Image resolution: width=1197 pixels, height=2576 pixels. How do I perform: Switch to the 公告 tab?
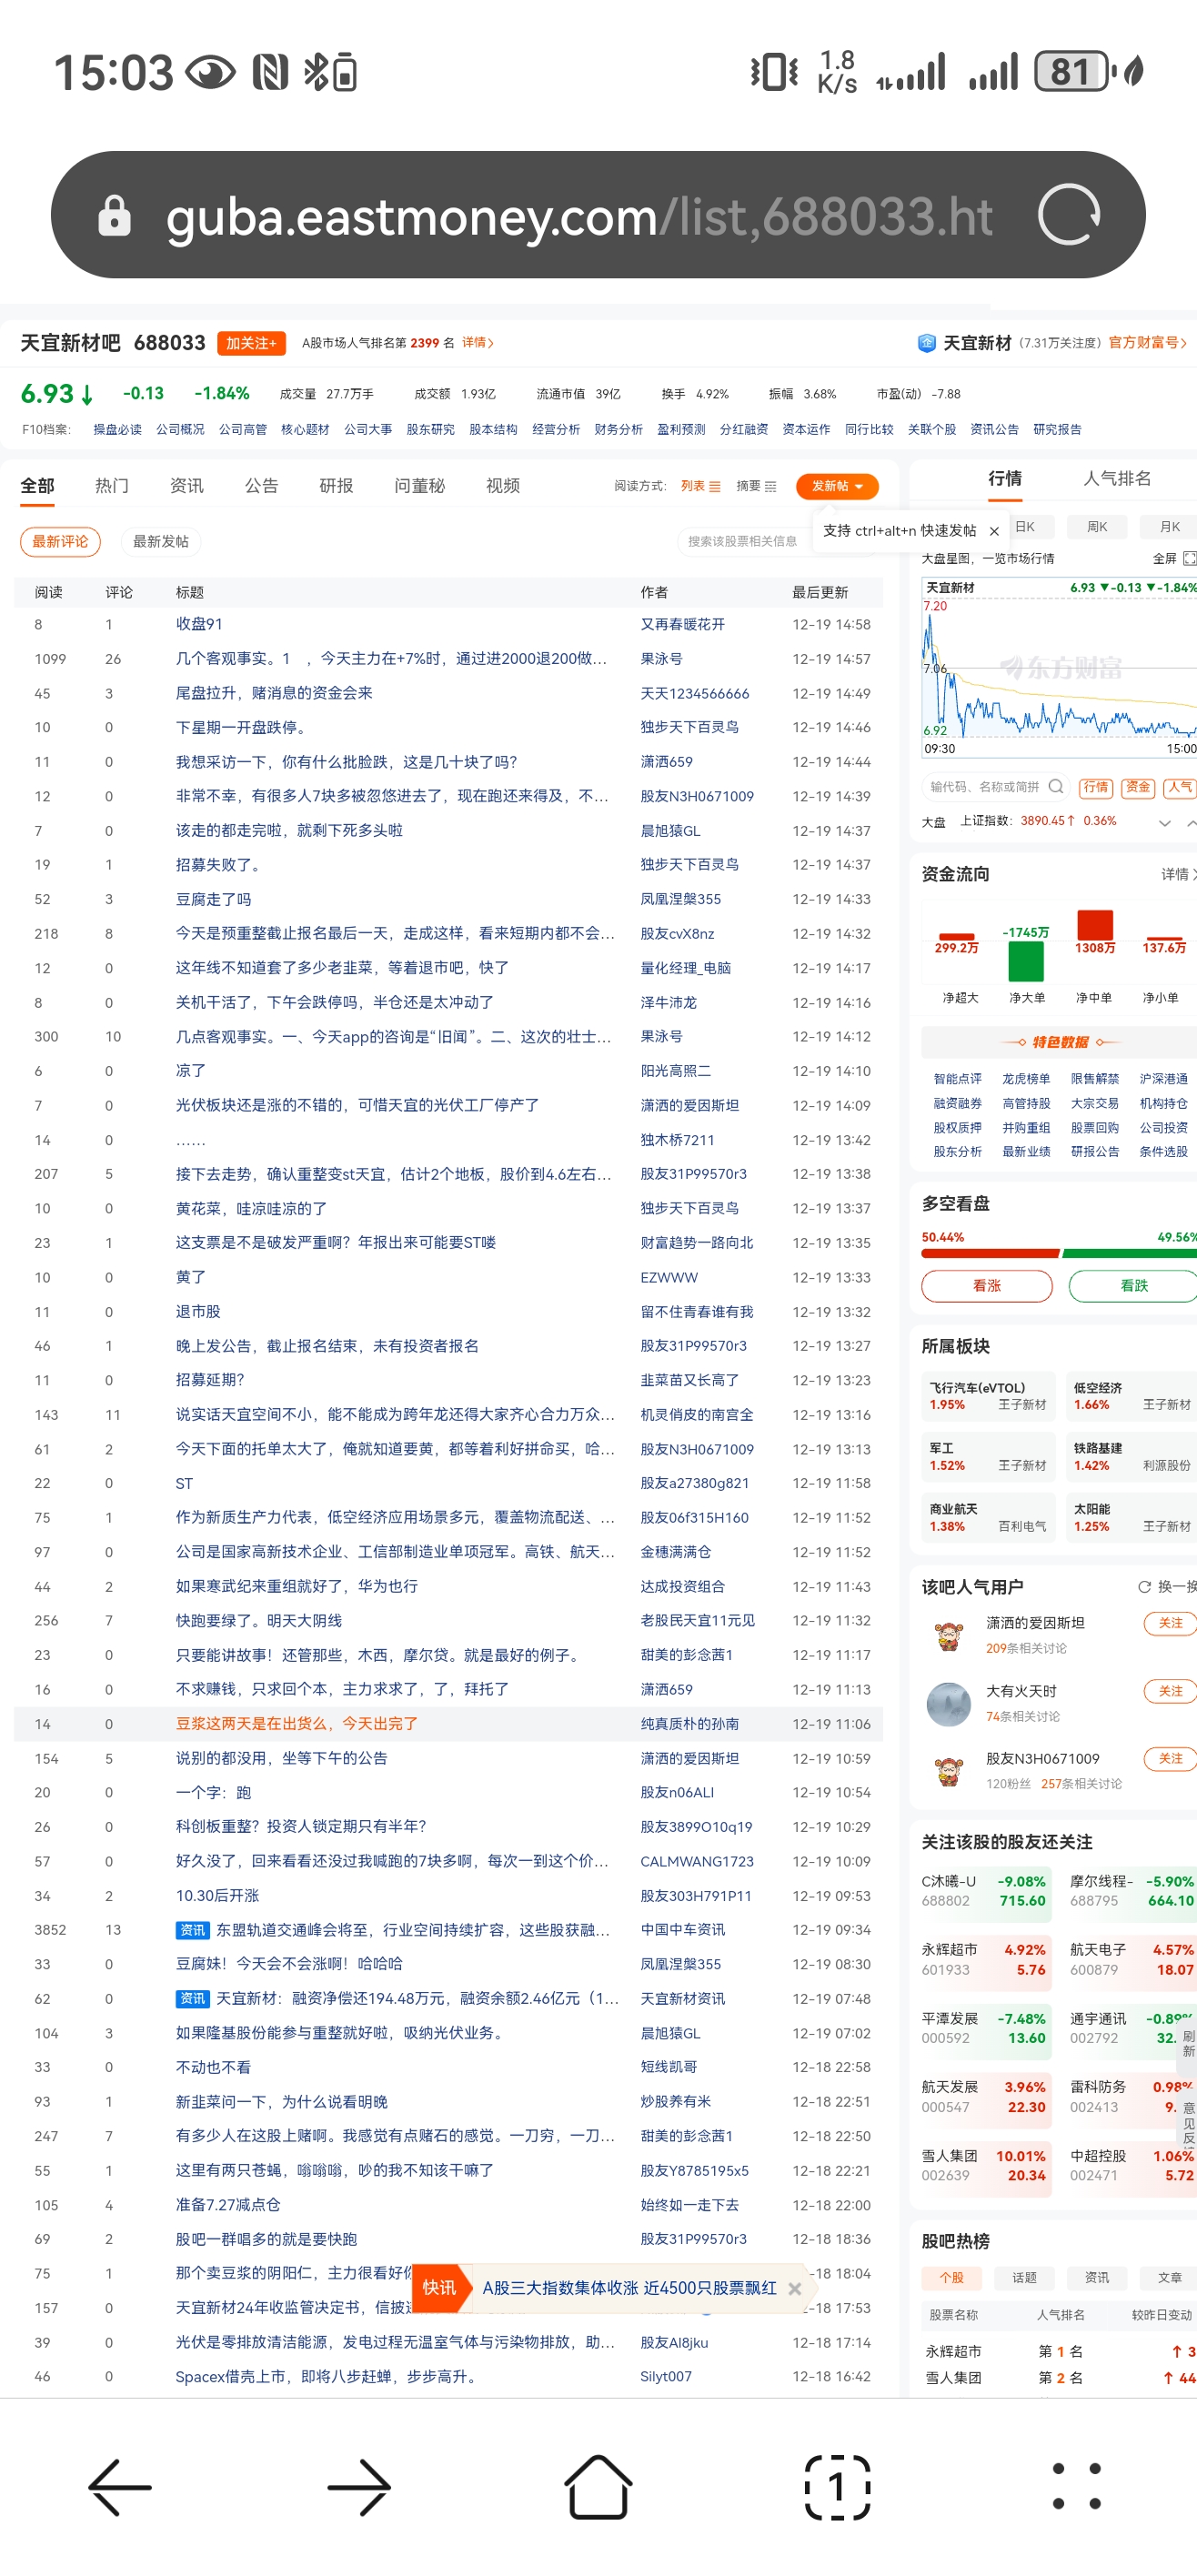click(261, 486)
